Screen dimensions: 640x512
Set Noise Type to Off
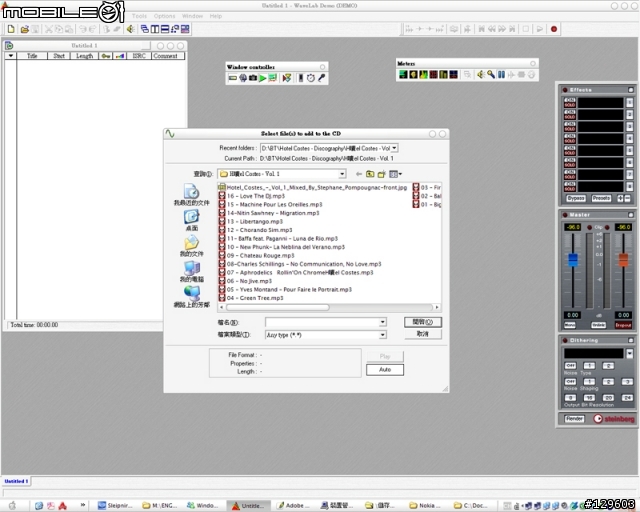tap(570, 365)
